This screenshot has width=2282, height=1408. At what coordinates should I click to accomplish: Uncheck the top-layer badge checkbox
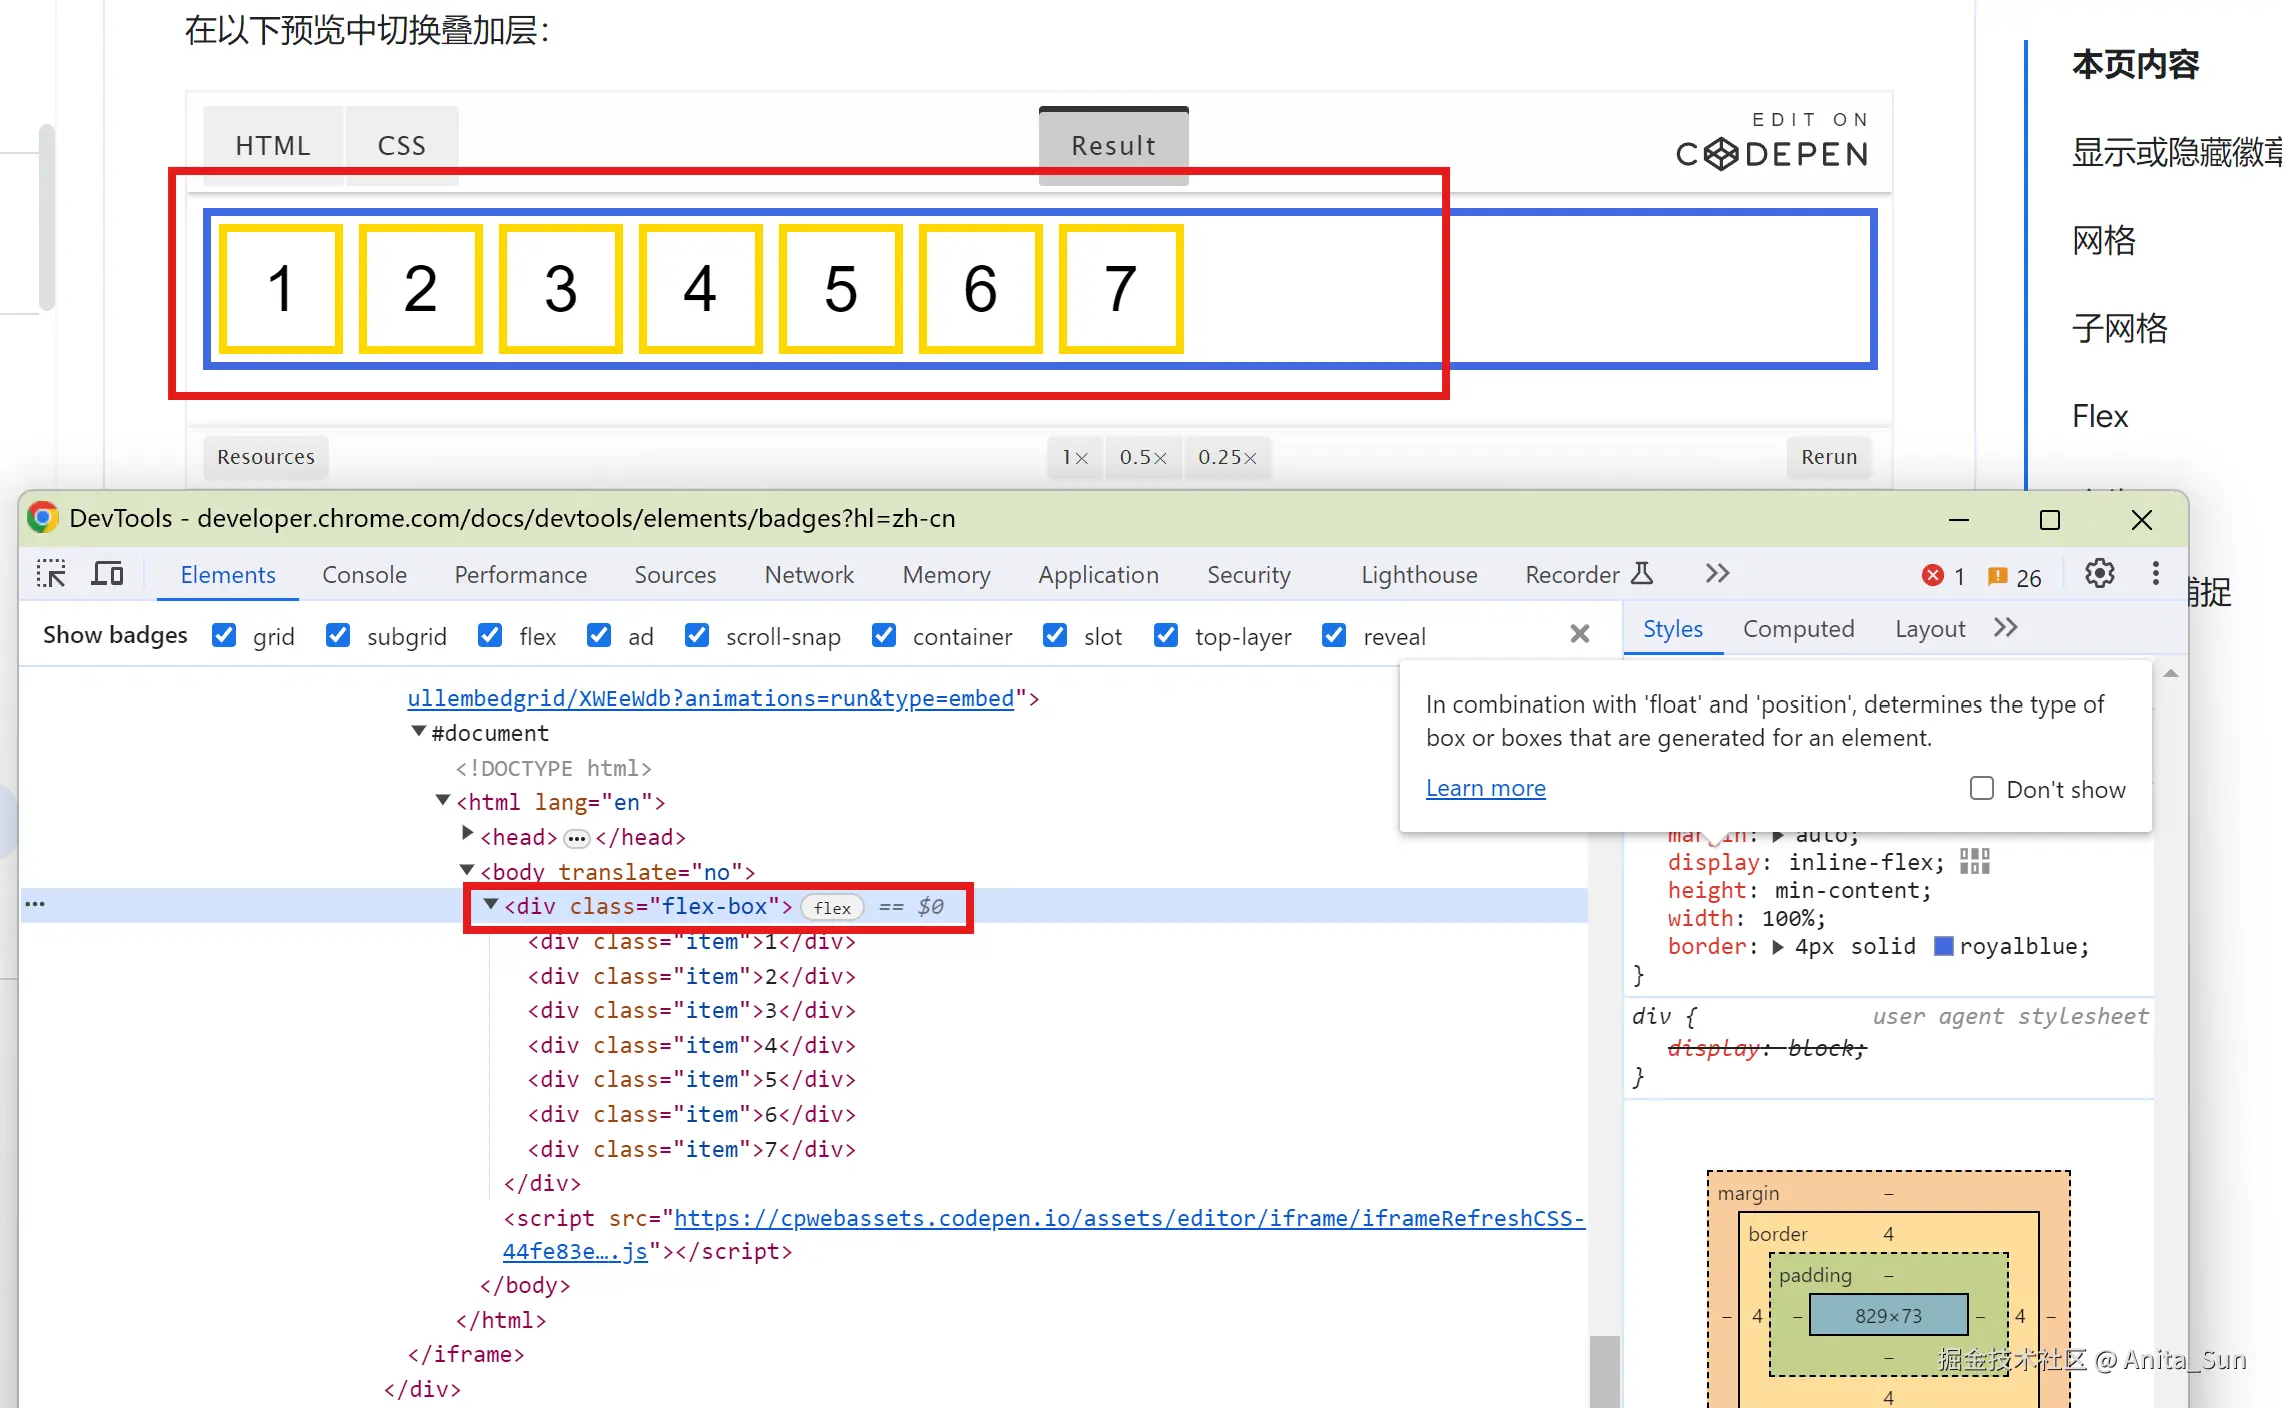coord(1166,636)
